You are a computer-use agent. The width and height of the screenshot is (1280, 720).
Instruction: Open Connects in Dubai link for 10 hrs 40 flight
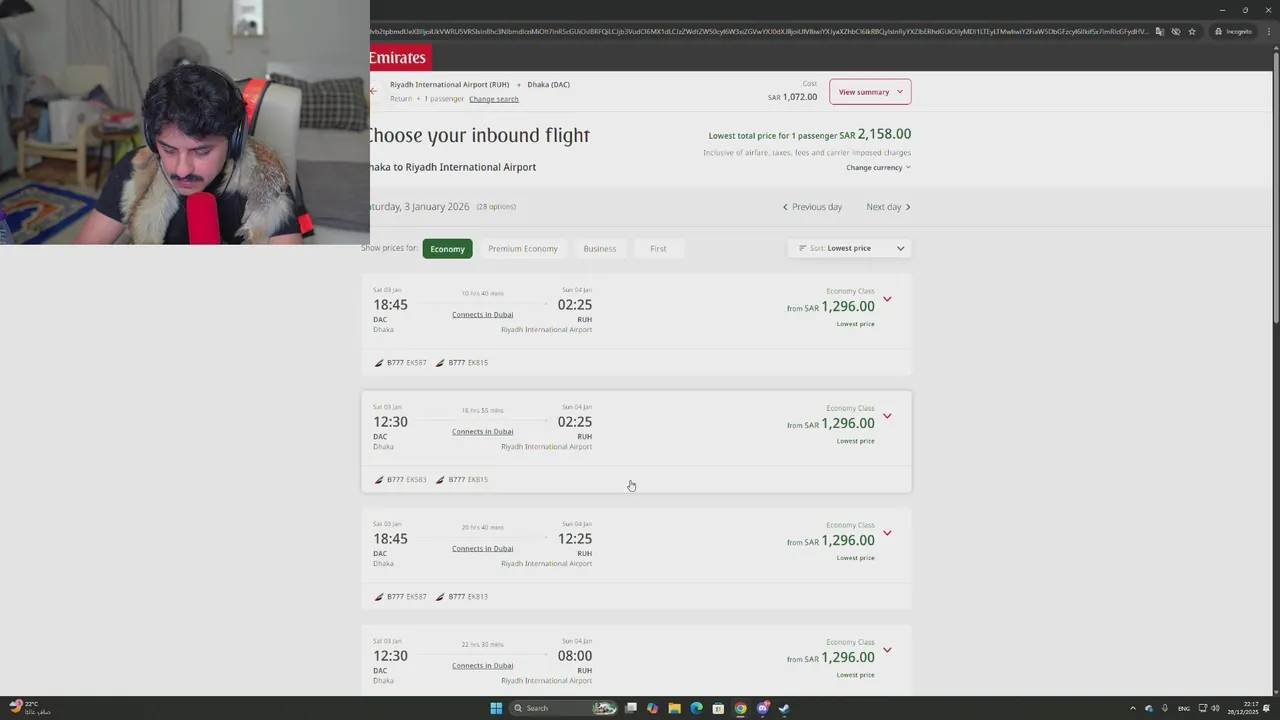482,315
